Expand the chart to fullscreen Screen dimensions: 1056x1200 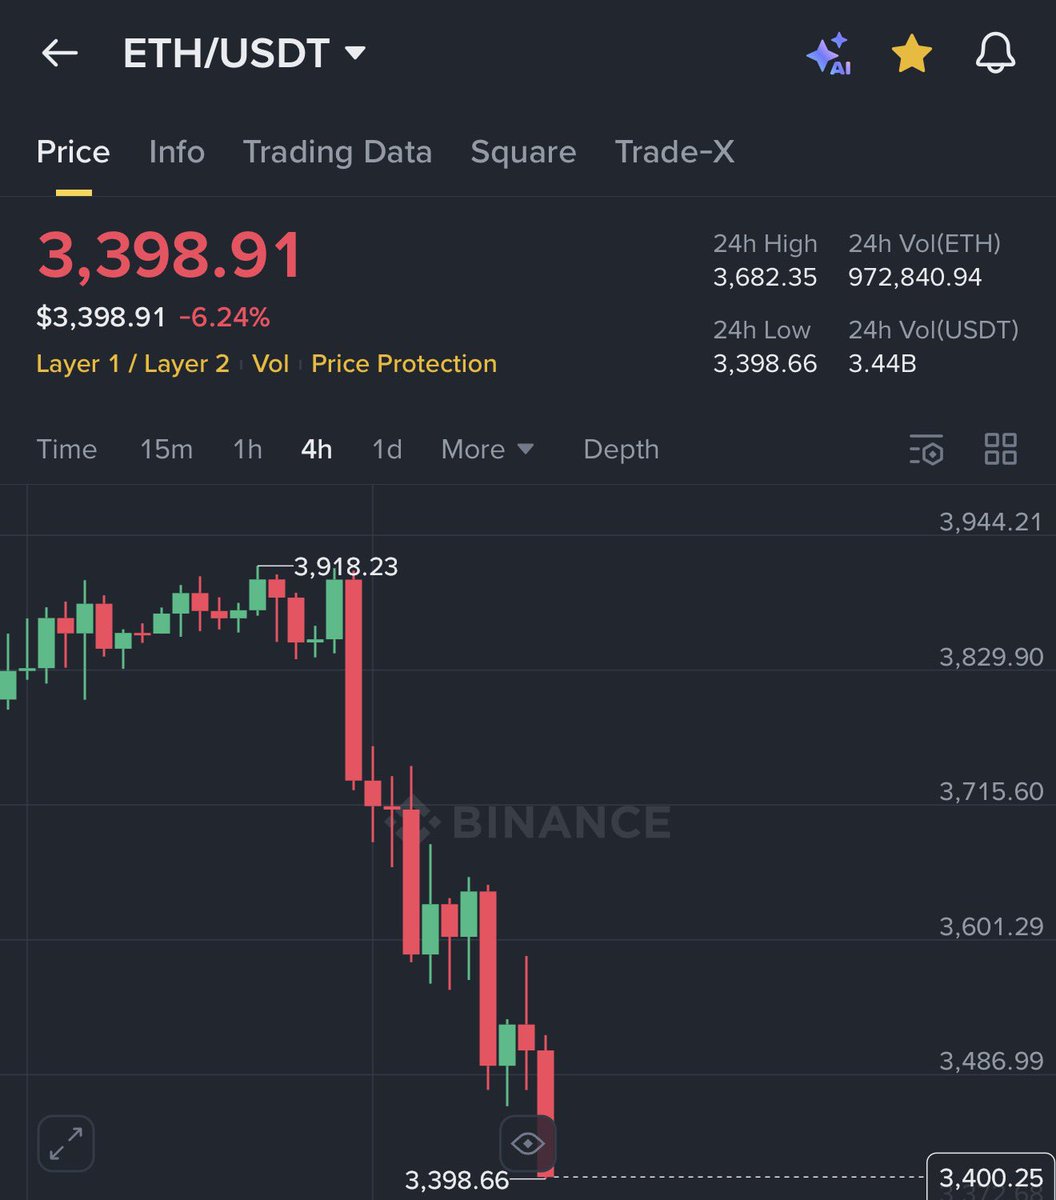tap(66, 1143)
